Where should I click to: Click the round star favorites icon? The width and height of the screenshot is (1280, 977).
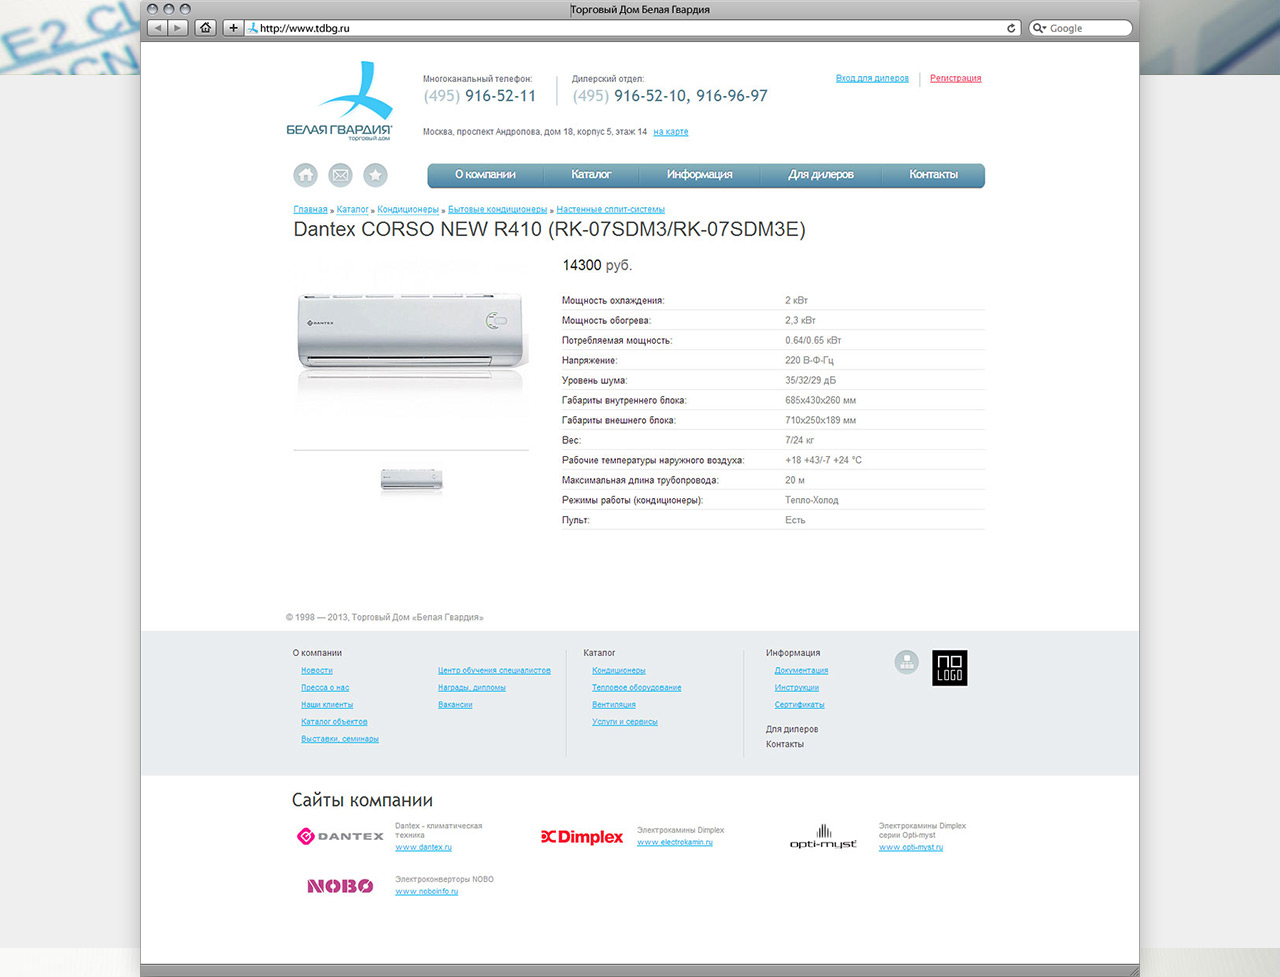(375, 175)
